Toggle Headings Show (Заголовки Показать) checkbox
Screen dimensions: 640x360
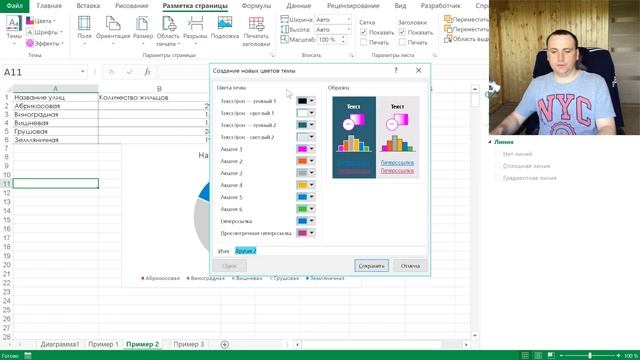(402, 32)
